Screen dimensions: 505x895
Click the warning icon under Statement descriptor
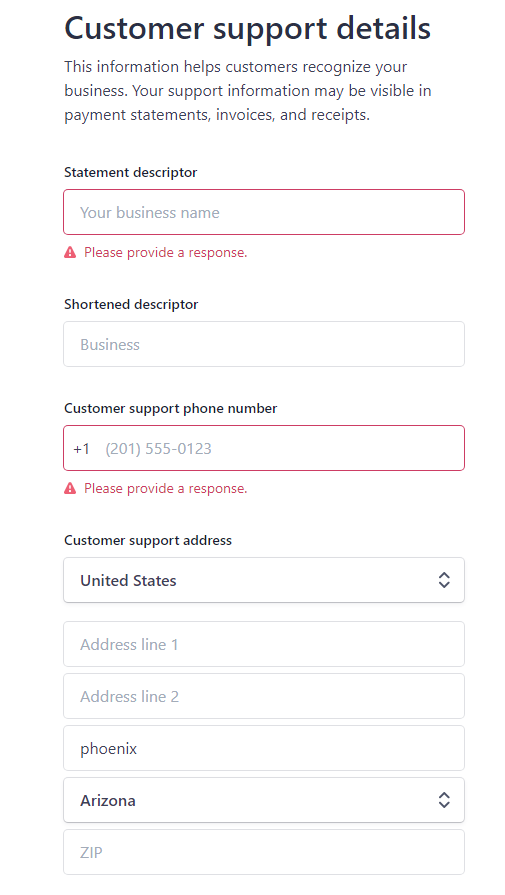click(x=70, y=252)
